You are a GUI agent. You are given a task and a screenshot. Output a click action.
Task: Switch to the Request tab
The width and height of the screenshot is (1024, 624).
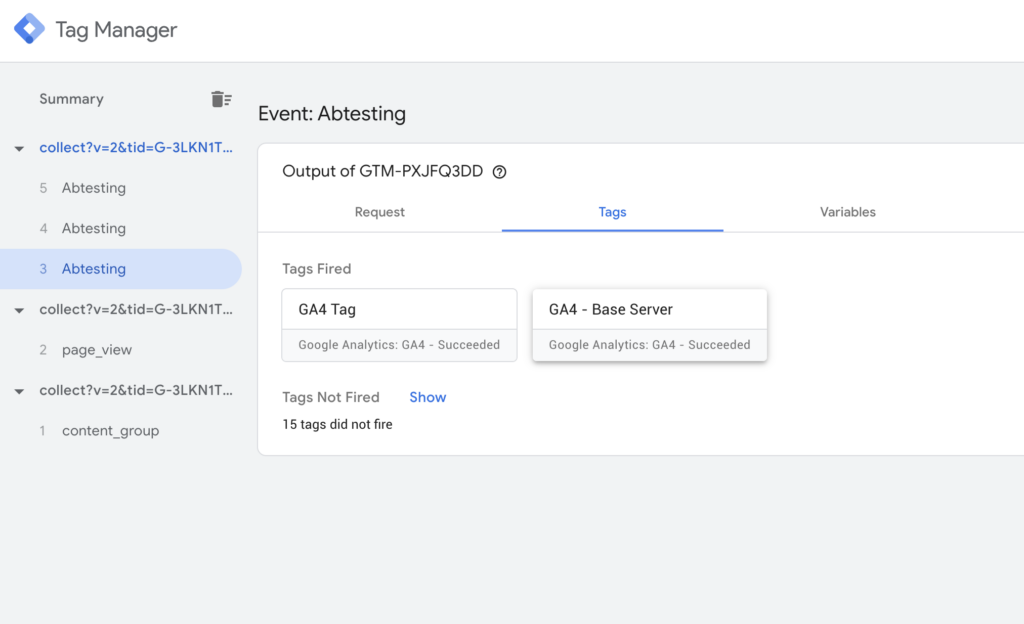click(379, 212)
